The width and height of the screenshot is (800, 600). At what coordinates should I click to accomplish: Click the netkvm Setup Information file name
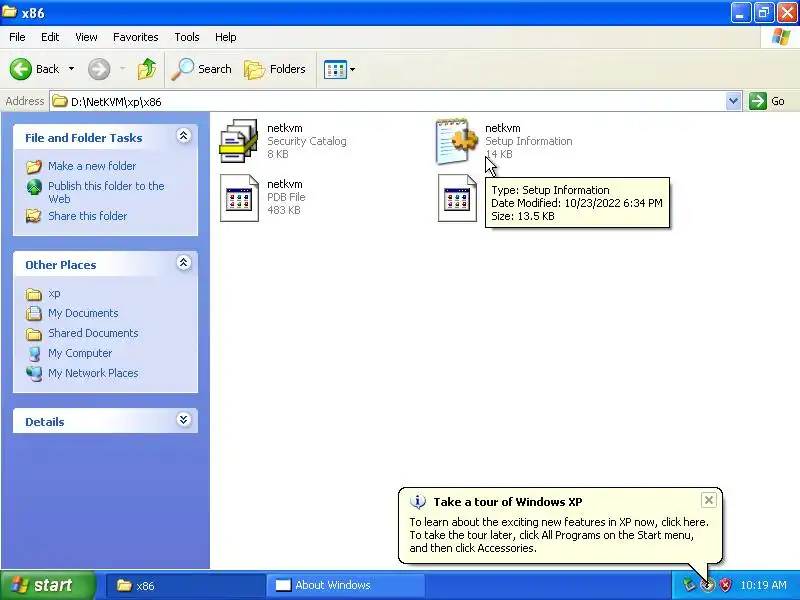coord(503,128)
